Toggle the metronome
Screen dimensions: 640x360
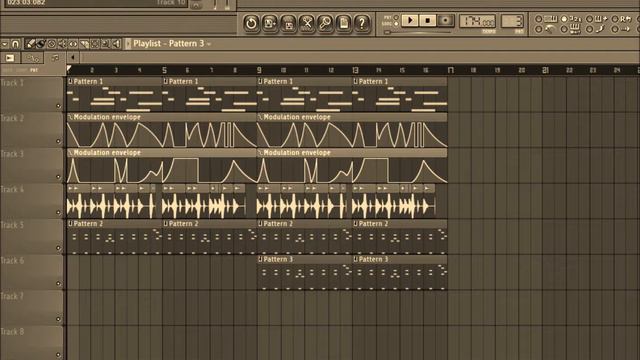click(546, 29)
